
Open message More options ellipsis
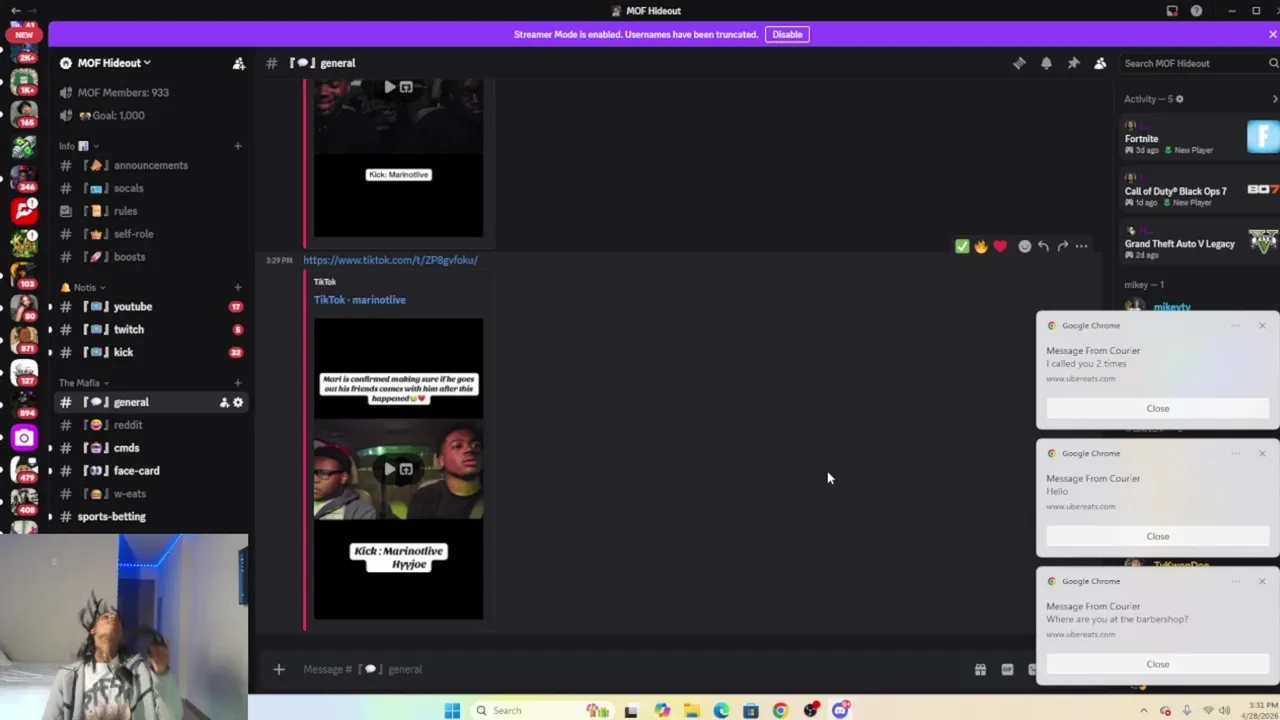1081,246
